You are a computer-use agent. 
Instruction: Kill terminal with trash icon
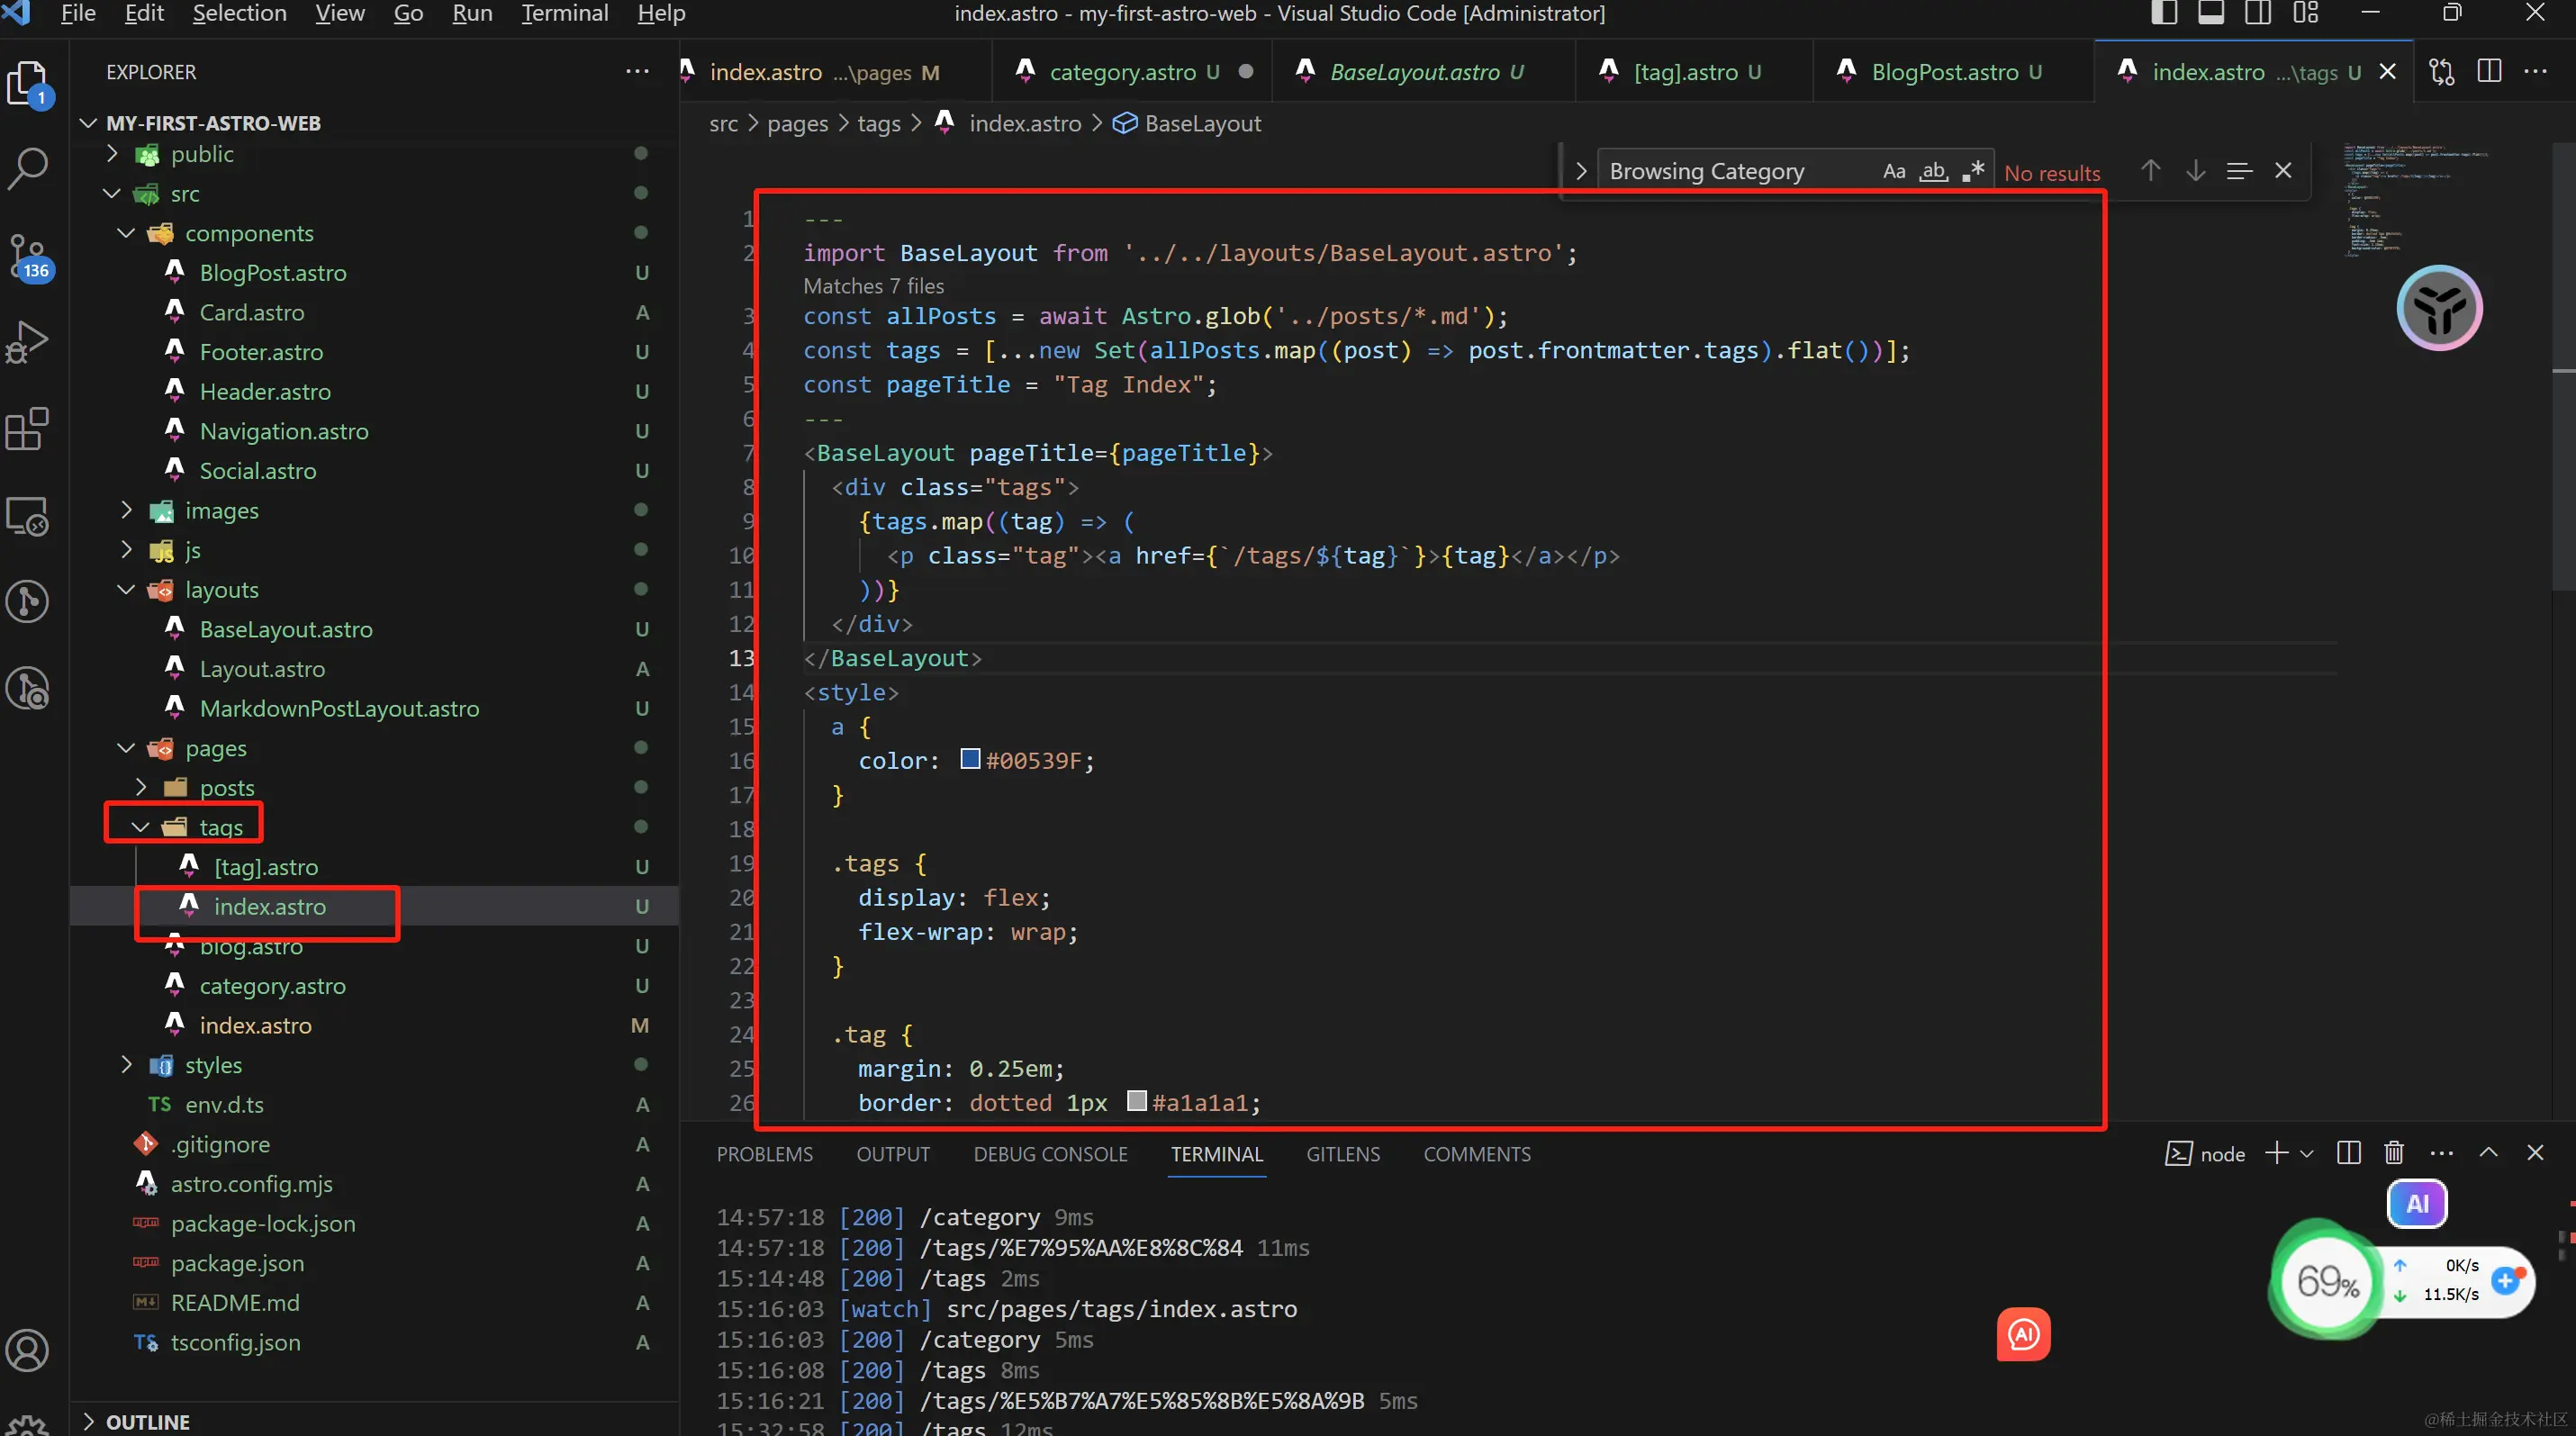coord(2394,1153)
